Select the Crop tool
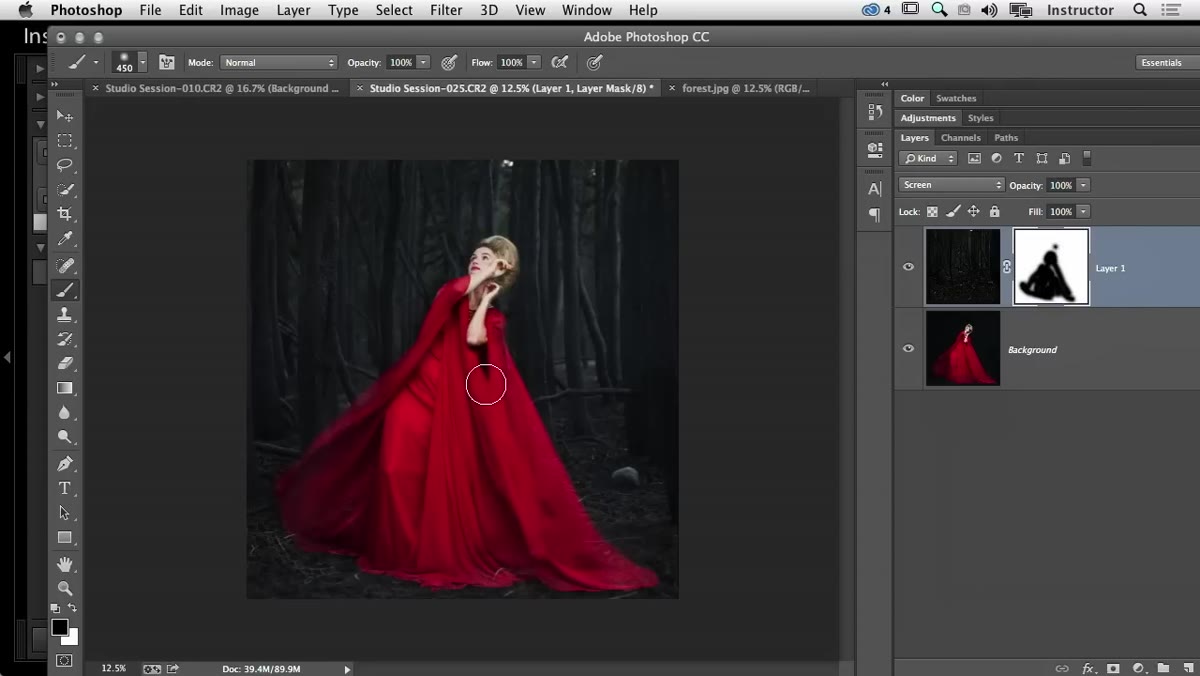 pyautogui.click(x=65, y=214)
